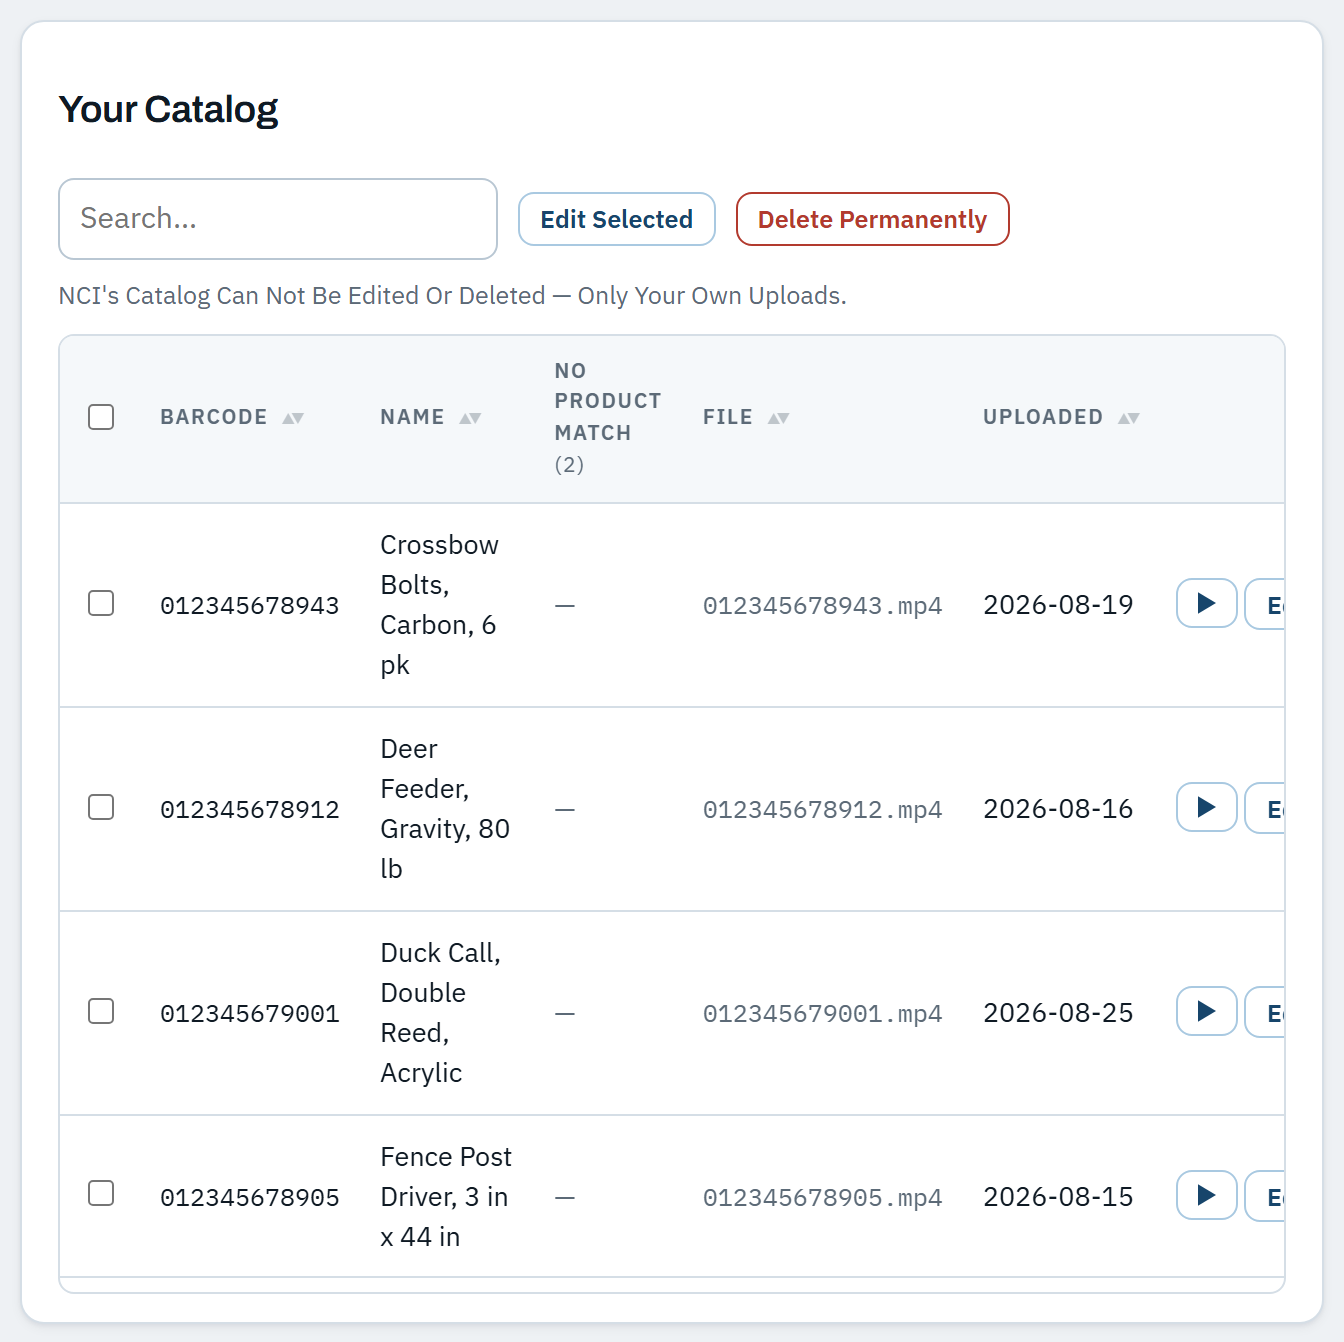
Task: Click file name 012345679001.mp4
Action: (x=822, y=1014)
